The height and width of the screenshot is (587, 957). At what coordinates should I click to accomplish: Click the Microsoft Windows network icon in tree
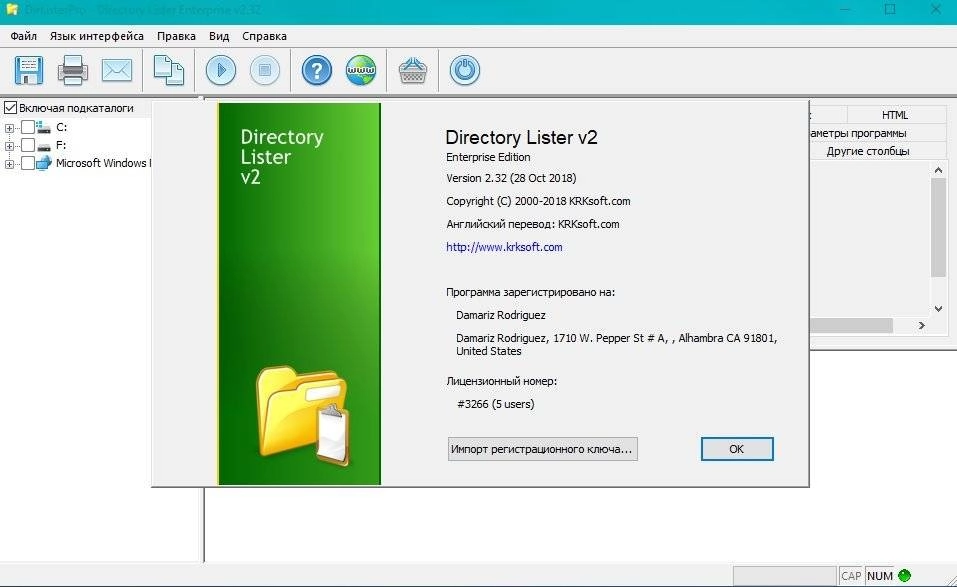click(44, 163)
